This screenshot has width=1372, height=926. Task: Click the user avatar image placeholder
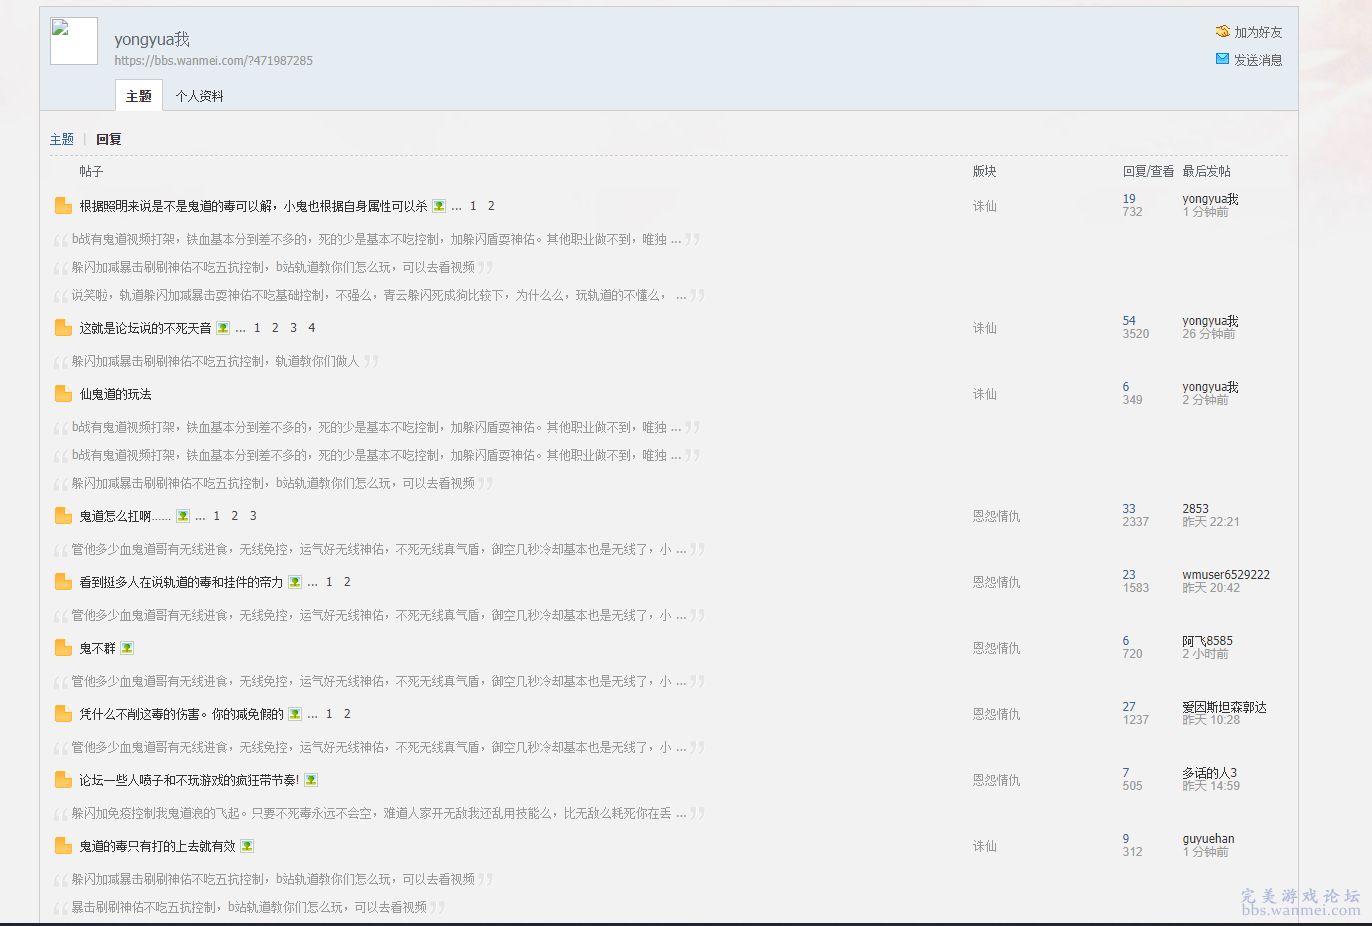point(74,41)
